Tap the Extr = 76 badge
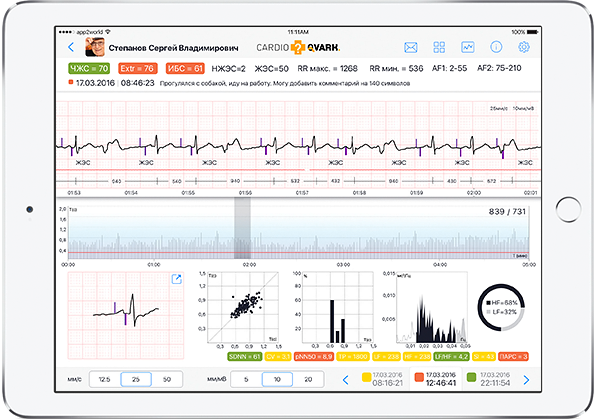The height and width of the screenshot is (420, 600). pos(137,68)
